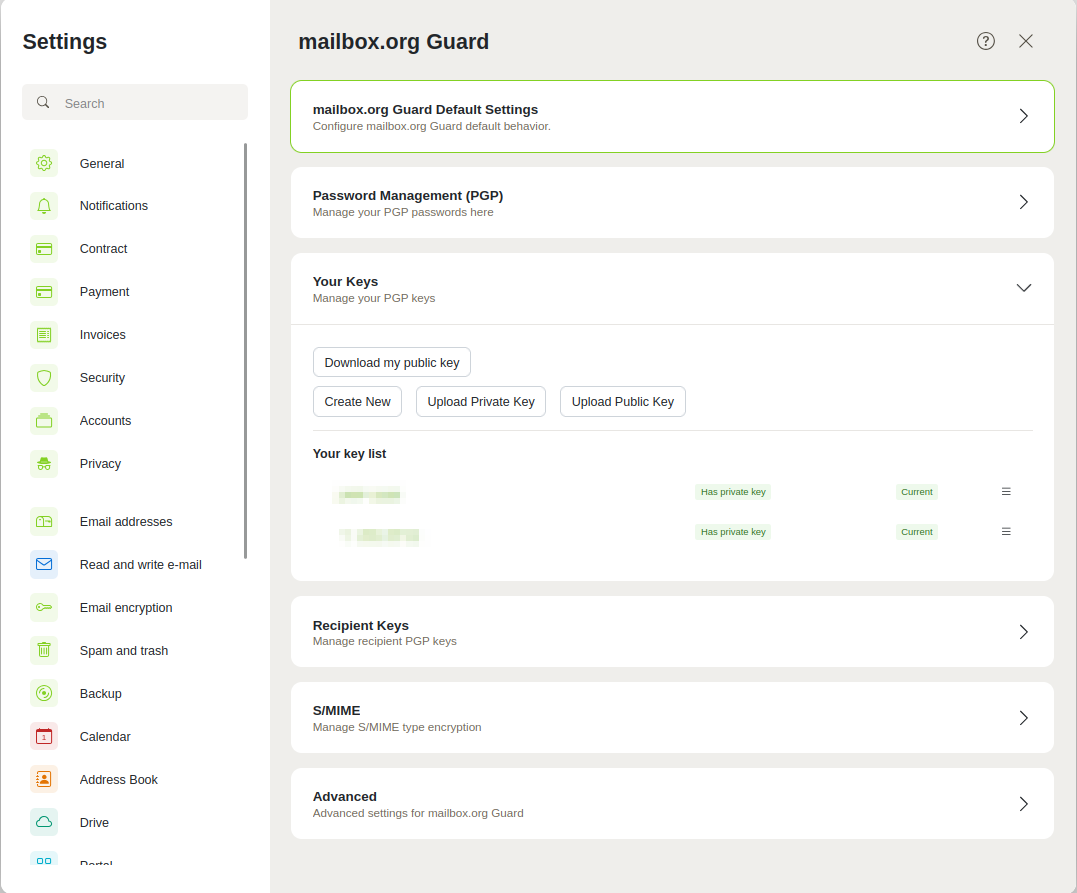
Task: Click Download my public key button
Action: 392,363
